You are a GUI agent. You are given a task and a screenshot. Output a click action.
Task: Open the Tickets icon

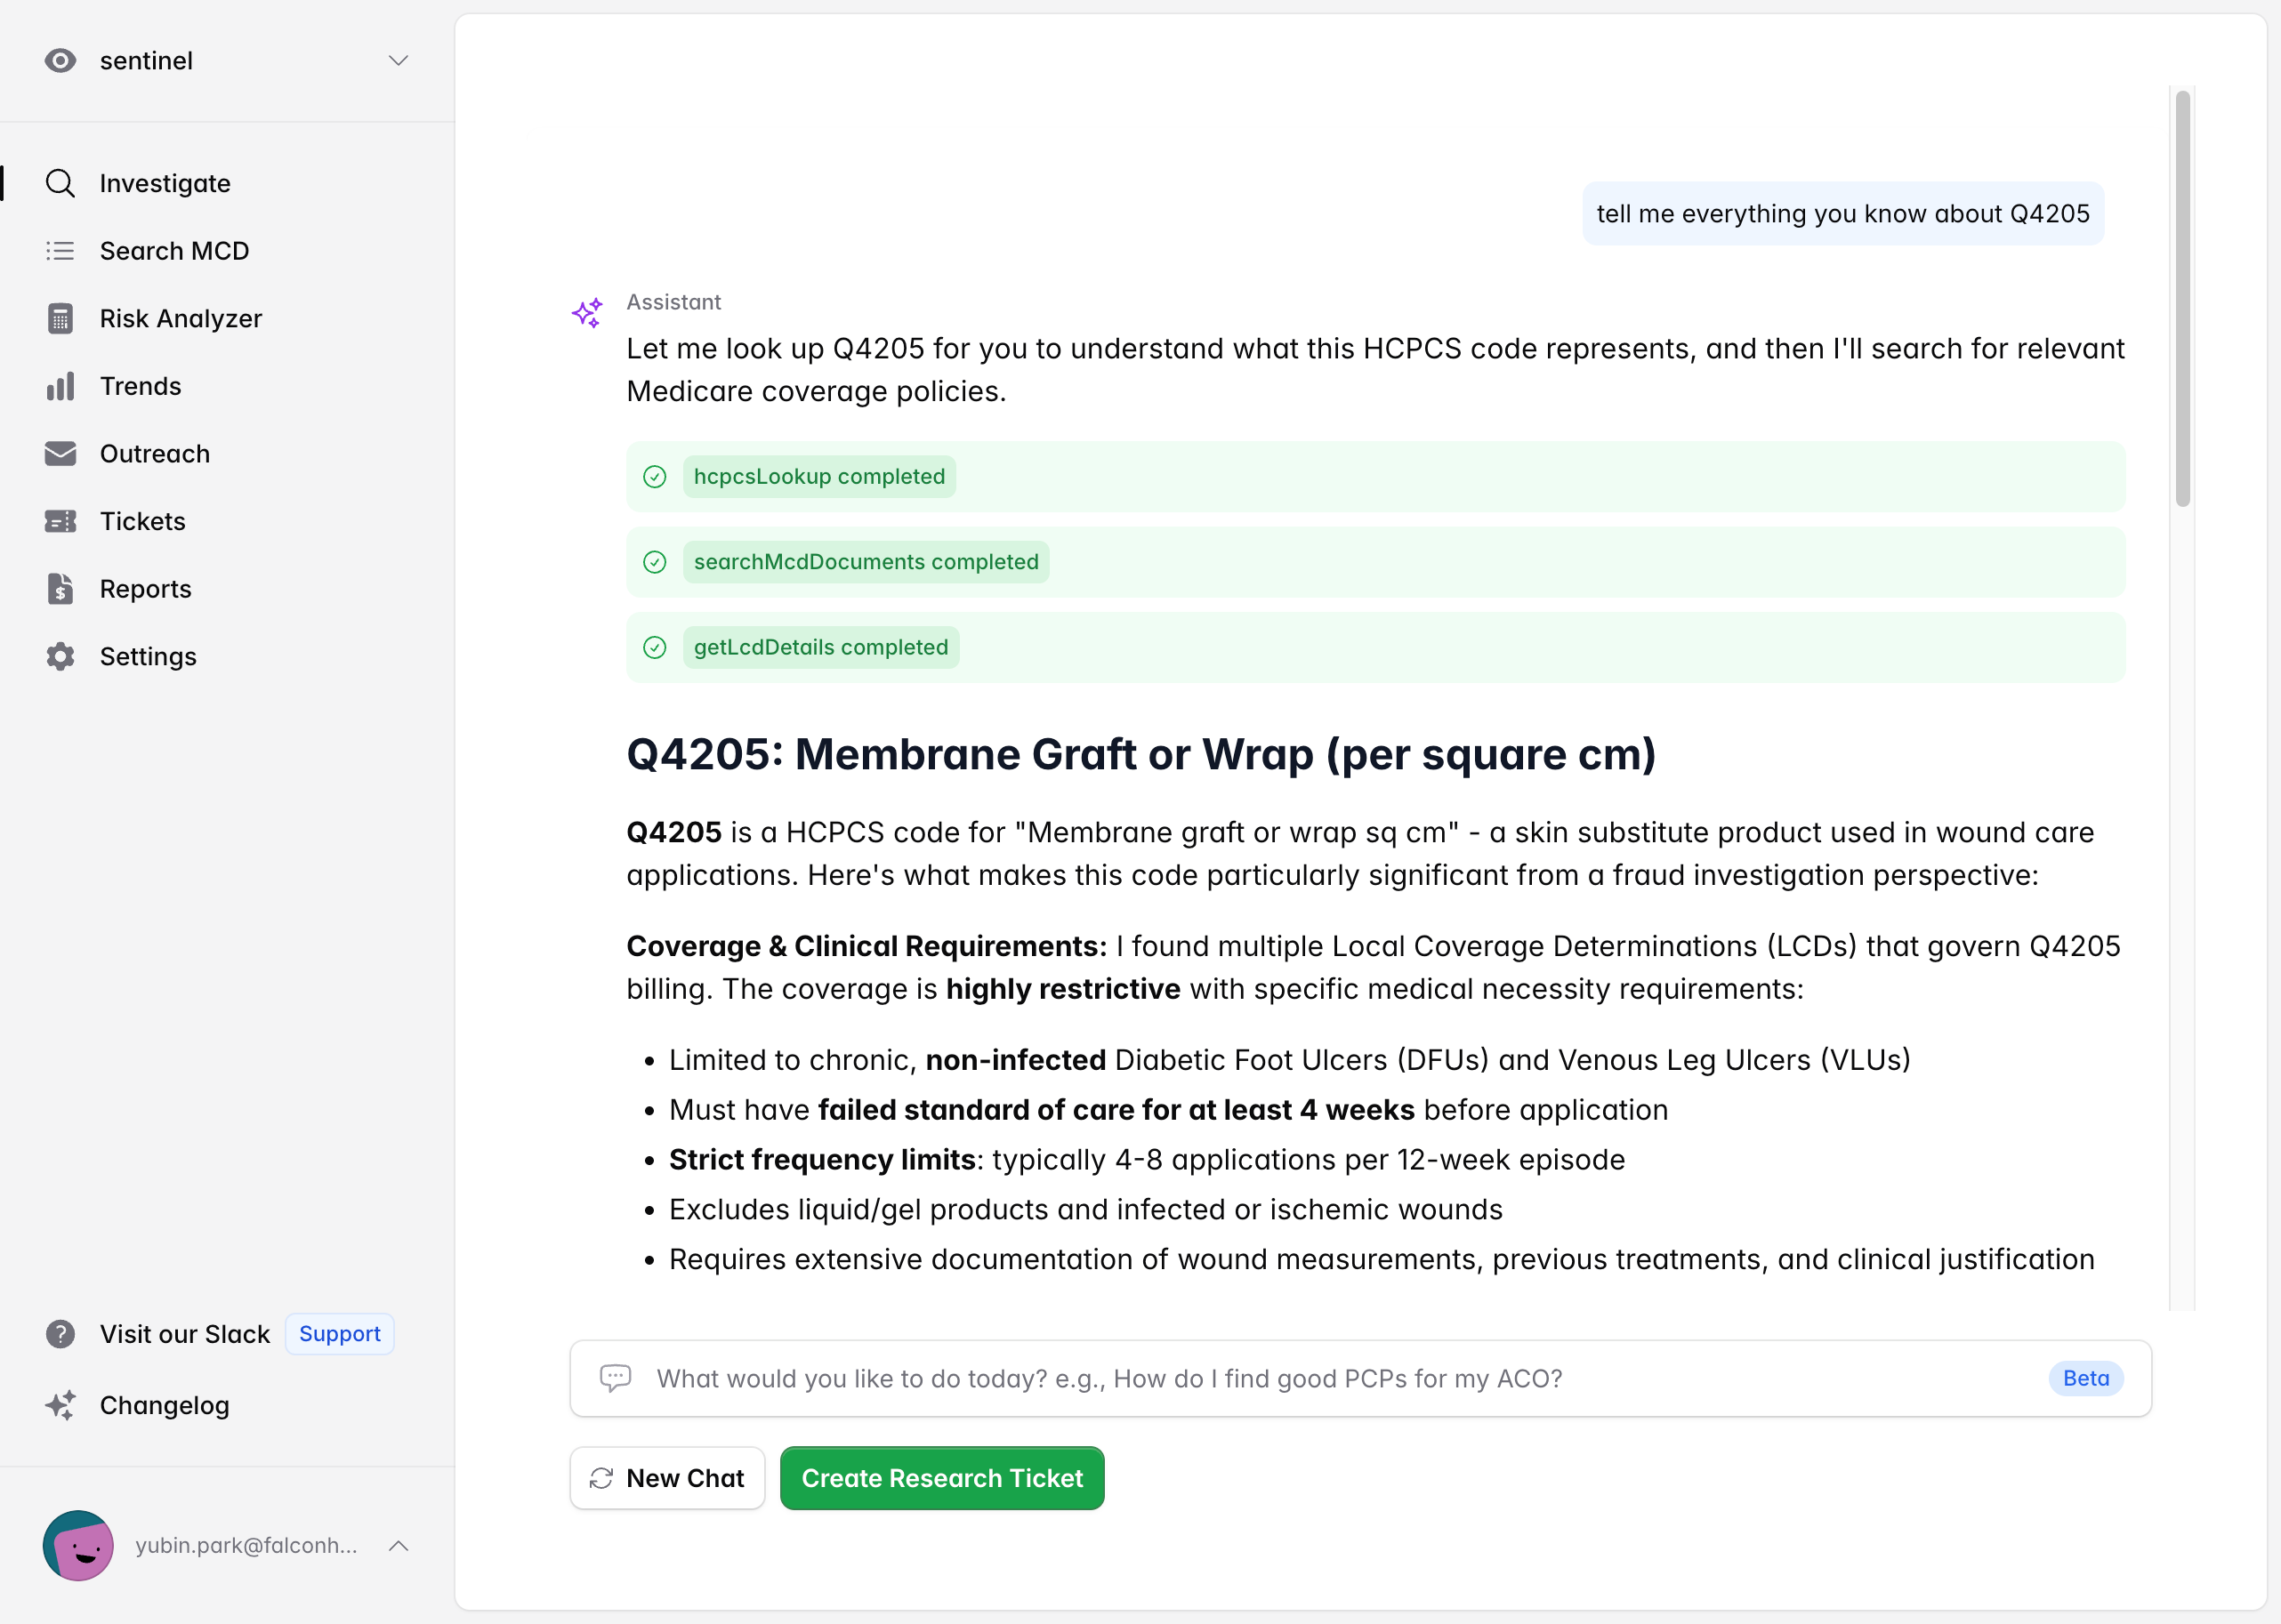[60, 521]
